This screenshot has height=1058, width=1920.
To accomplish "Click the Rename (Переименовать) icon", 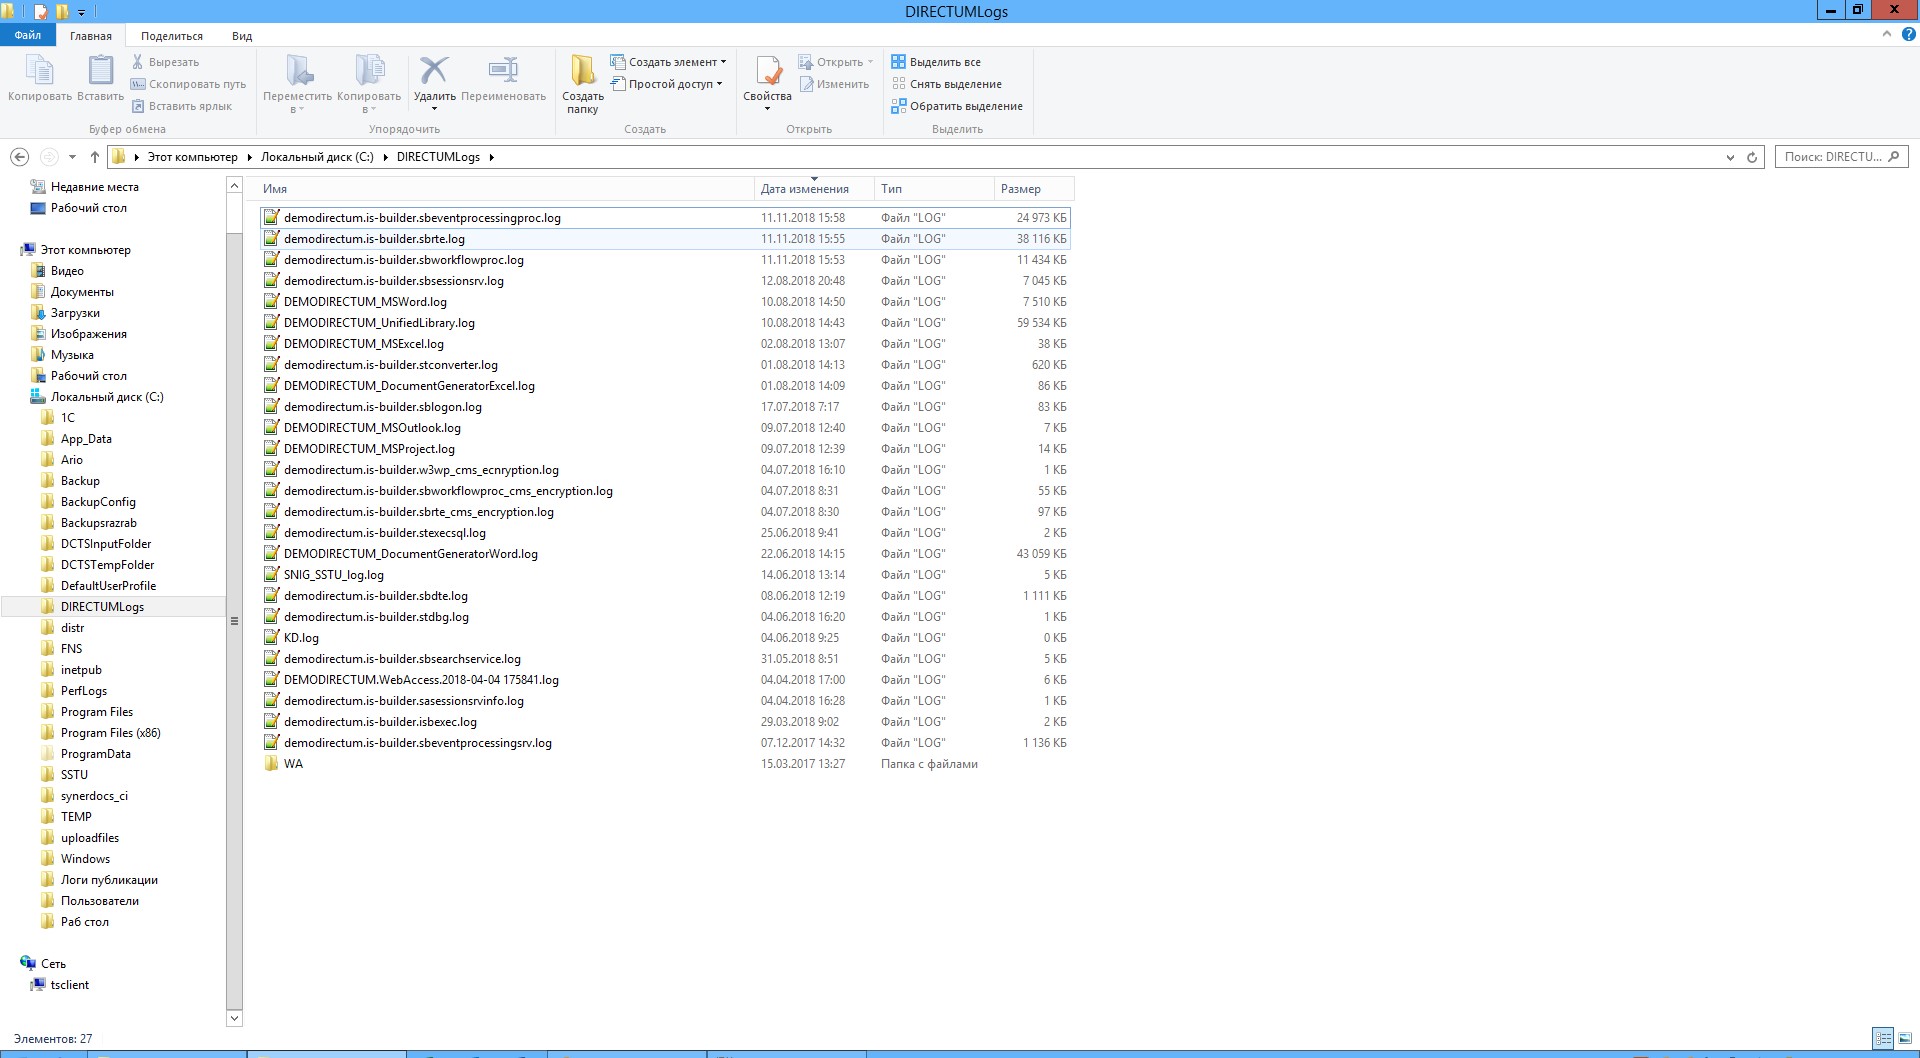I will 503,70.
